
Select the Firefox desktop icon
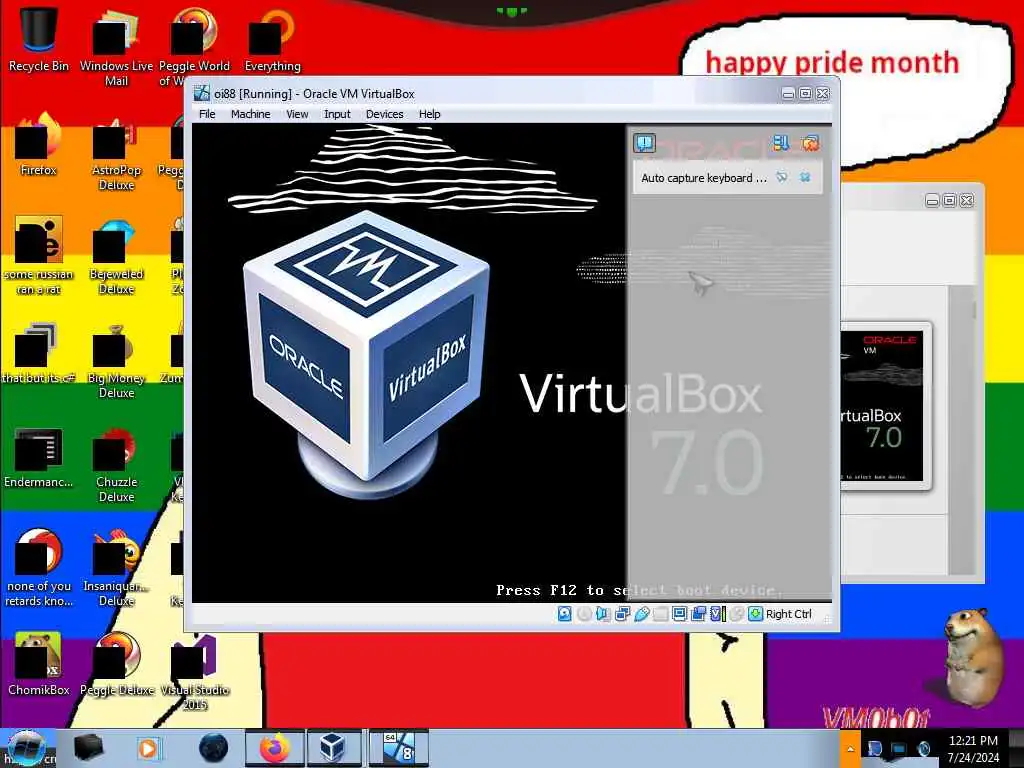(x=38, y=144)
